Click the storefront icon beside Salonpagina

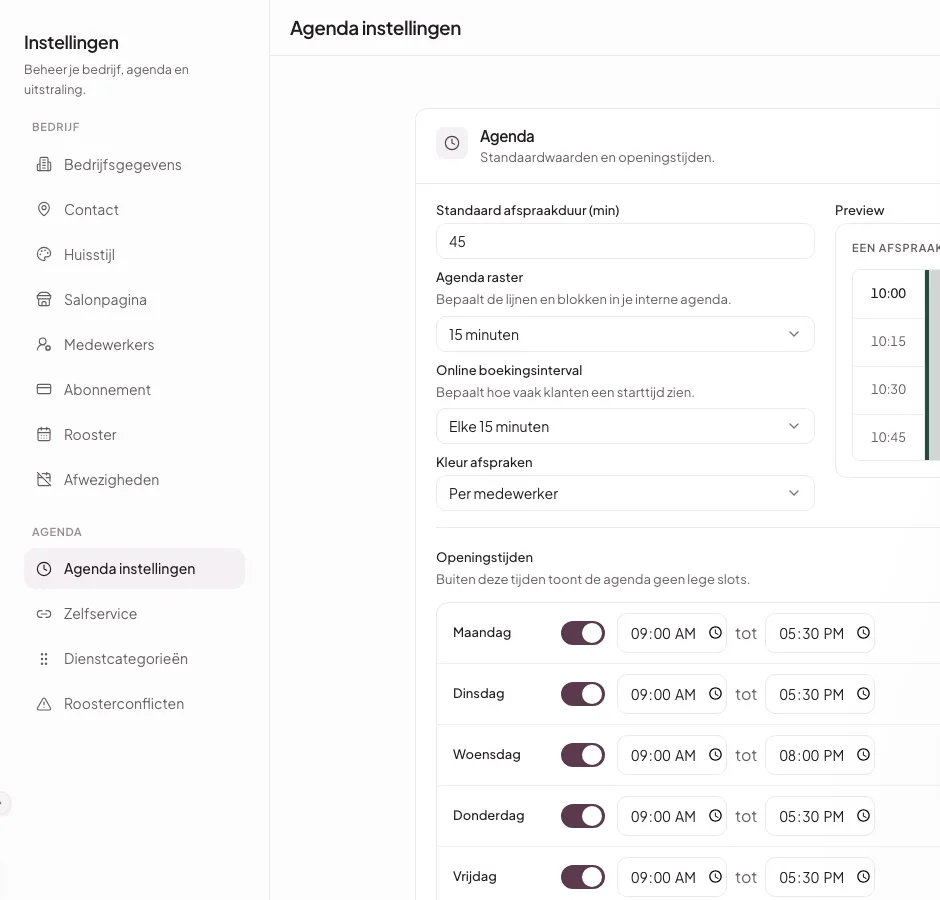[44, 299]
